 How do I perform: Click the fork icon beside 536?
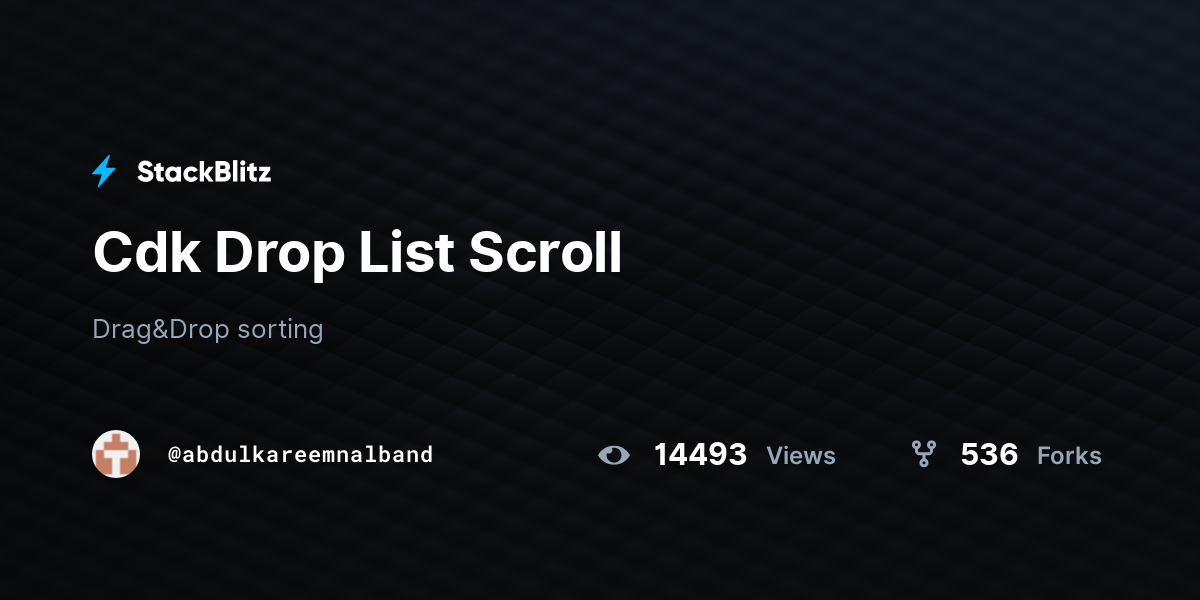[924, 455]
